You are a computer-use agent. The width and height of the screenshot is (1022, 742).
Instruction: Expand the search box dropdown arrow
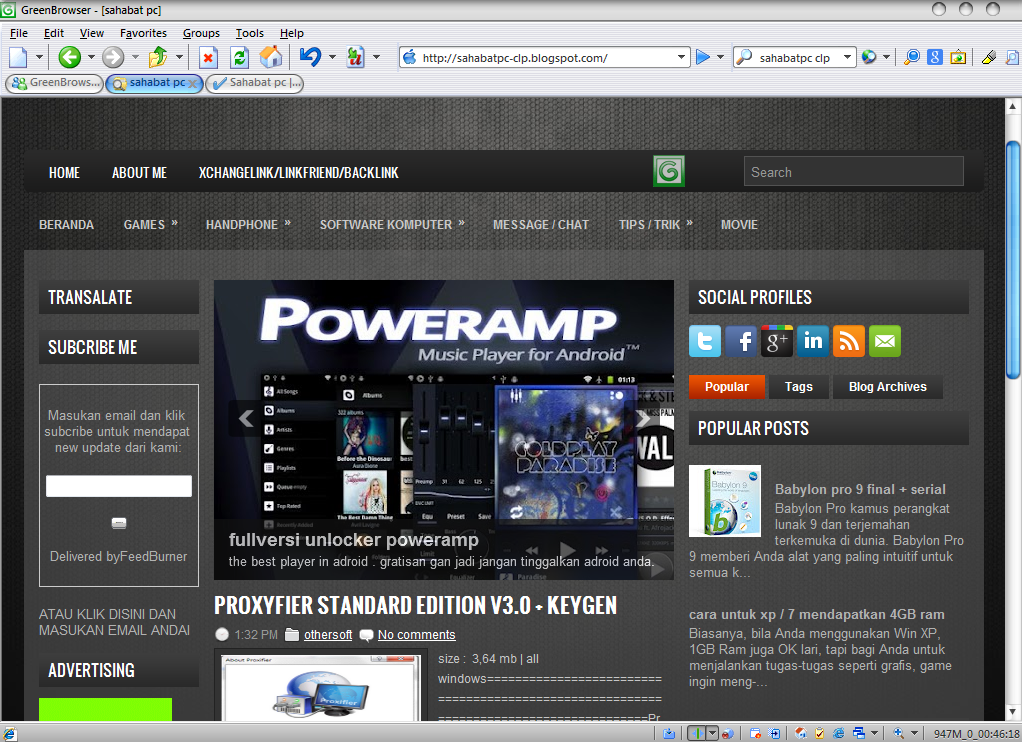[x=847, y=57]
